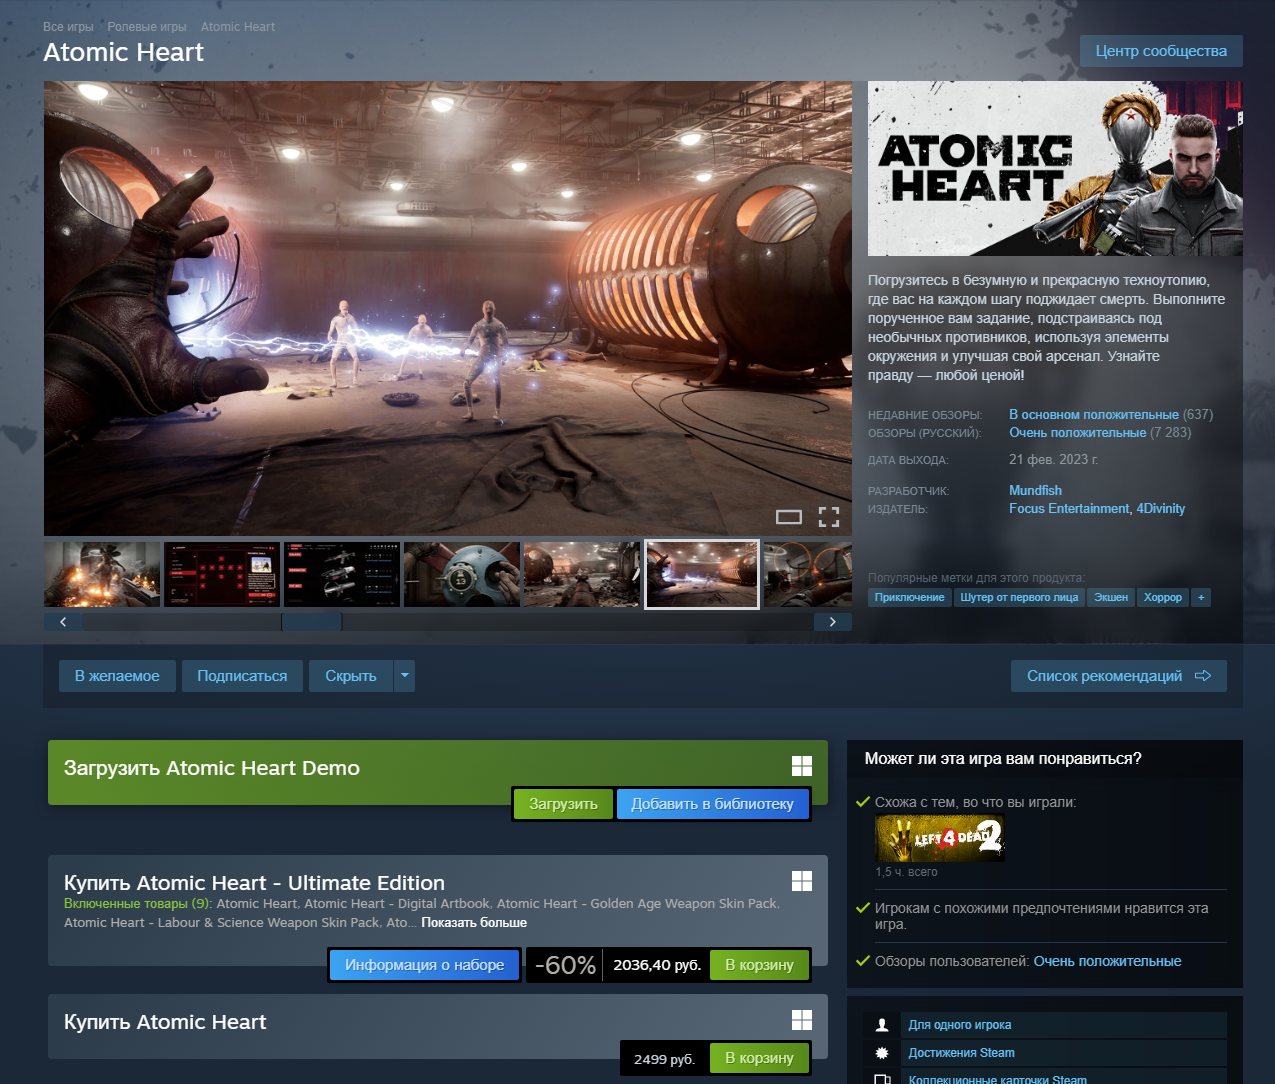This screenshot has height=1084, width=1275.
Task: Open Mundfish developer link
Action: tap(1035, 490)
